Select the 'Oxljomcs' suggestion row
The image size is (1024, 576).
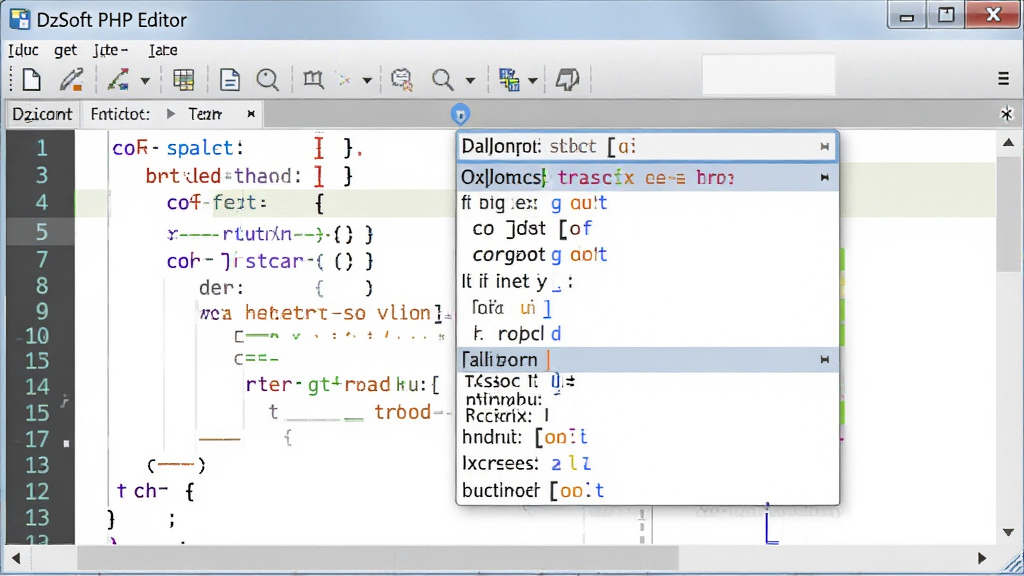647,177
